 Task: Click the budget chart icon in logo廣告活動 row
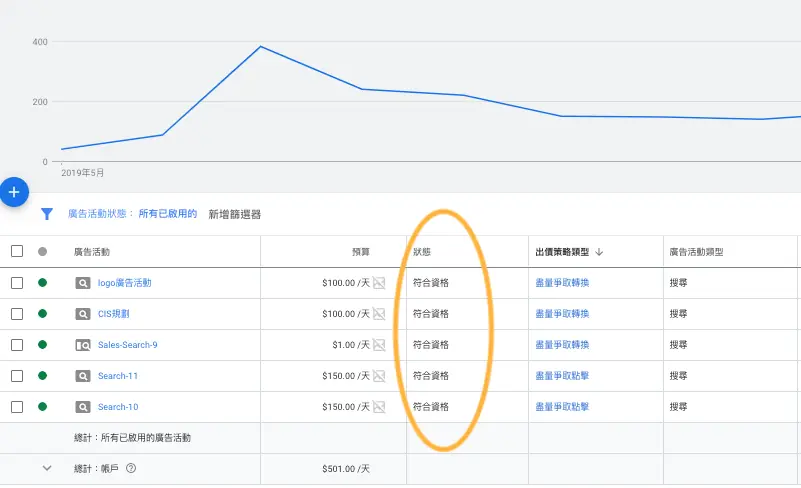click(379, 283)
